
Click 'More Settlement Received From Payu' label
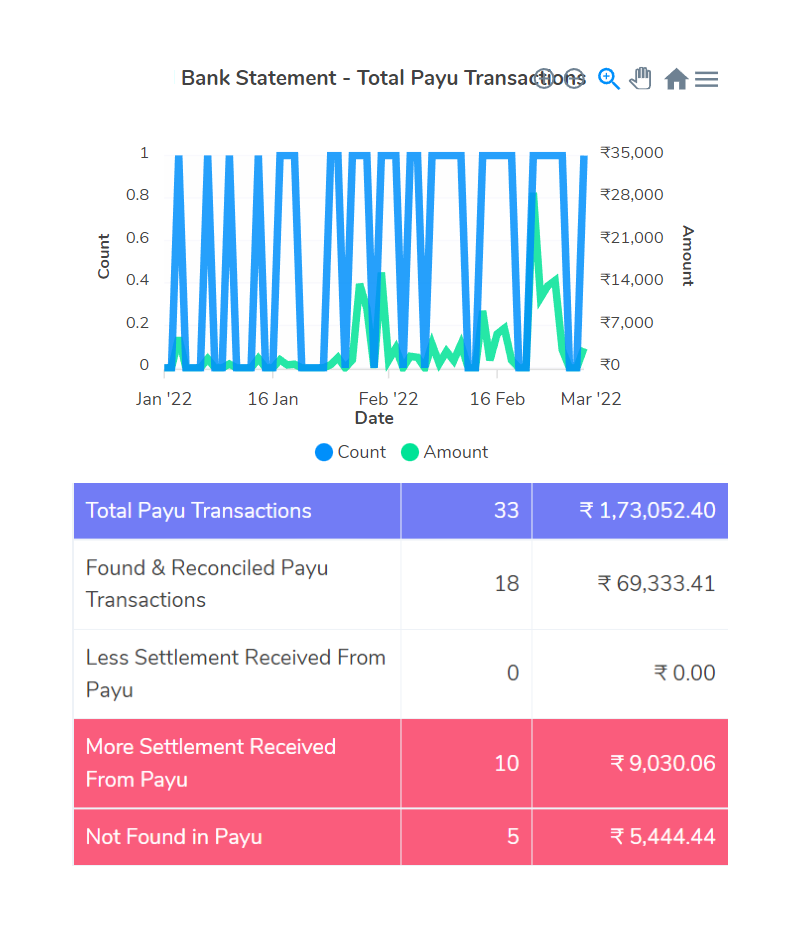pyautogui.click(x=211, y=763)
